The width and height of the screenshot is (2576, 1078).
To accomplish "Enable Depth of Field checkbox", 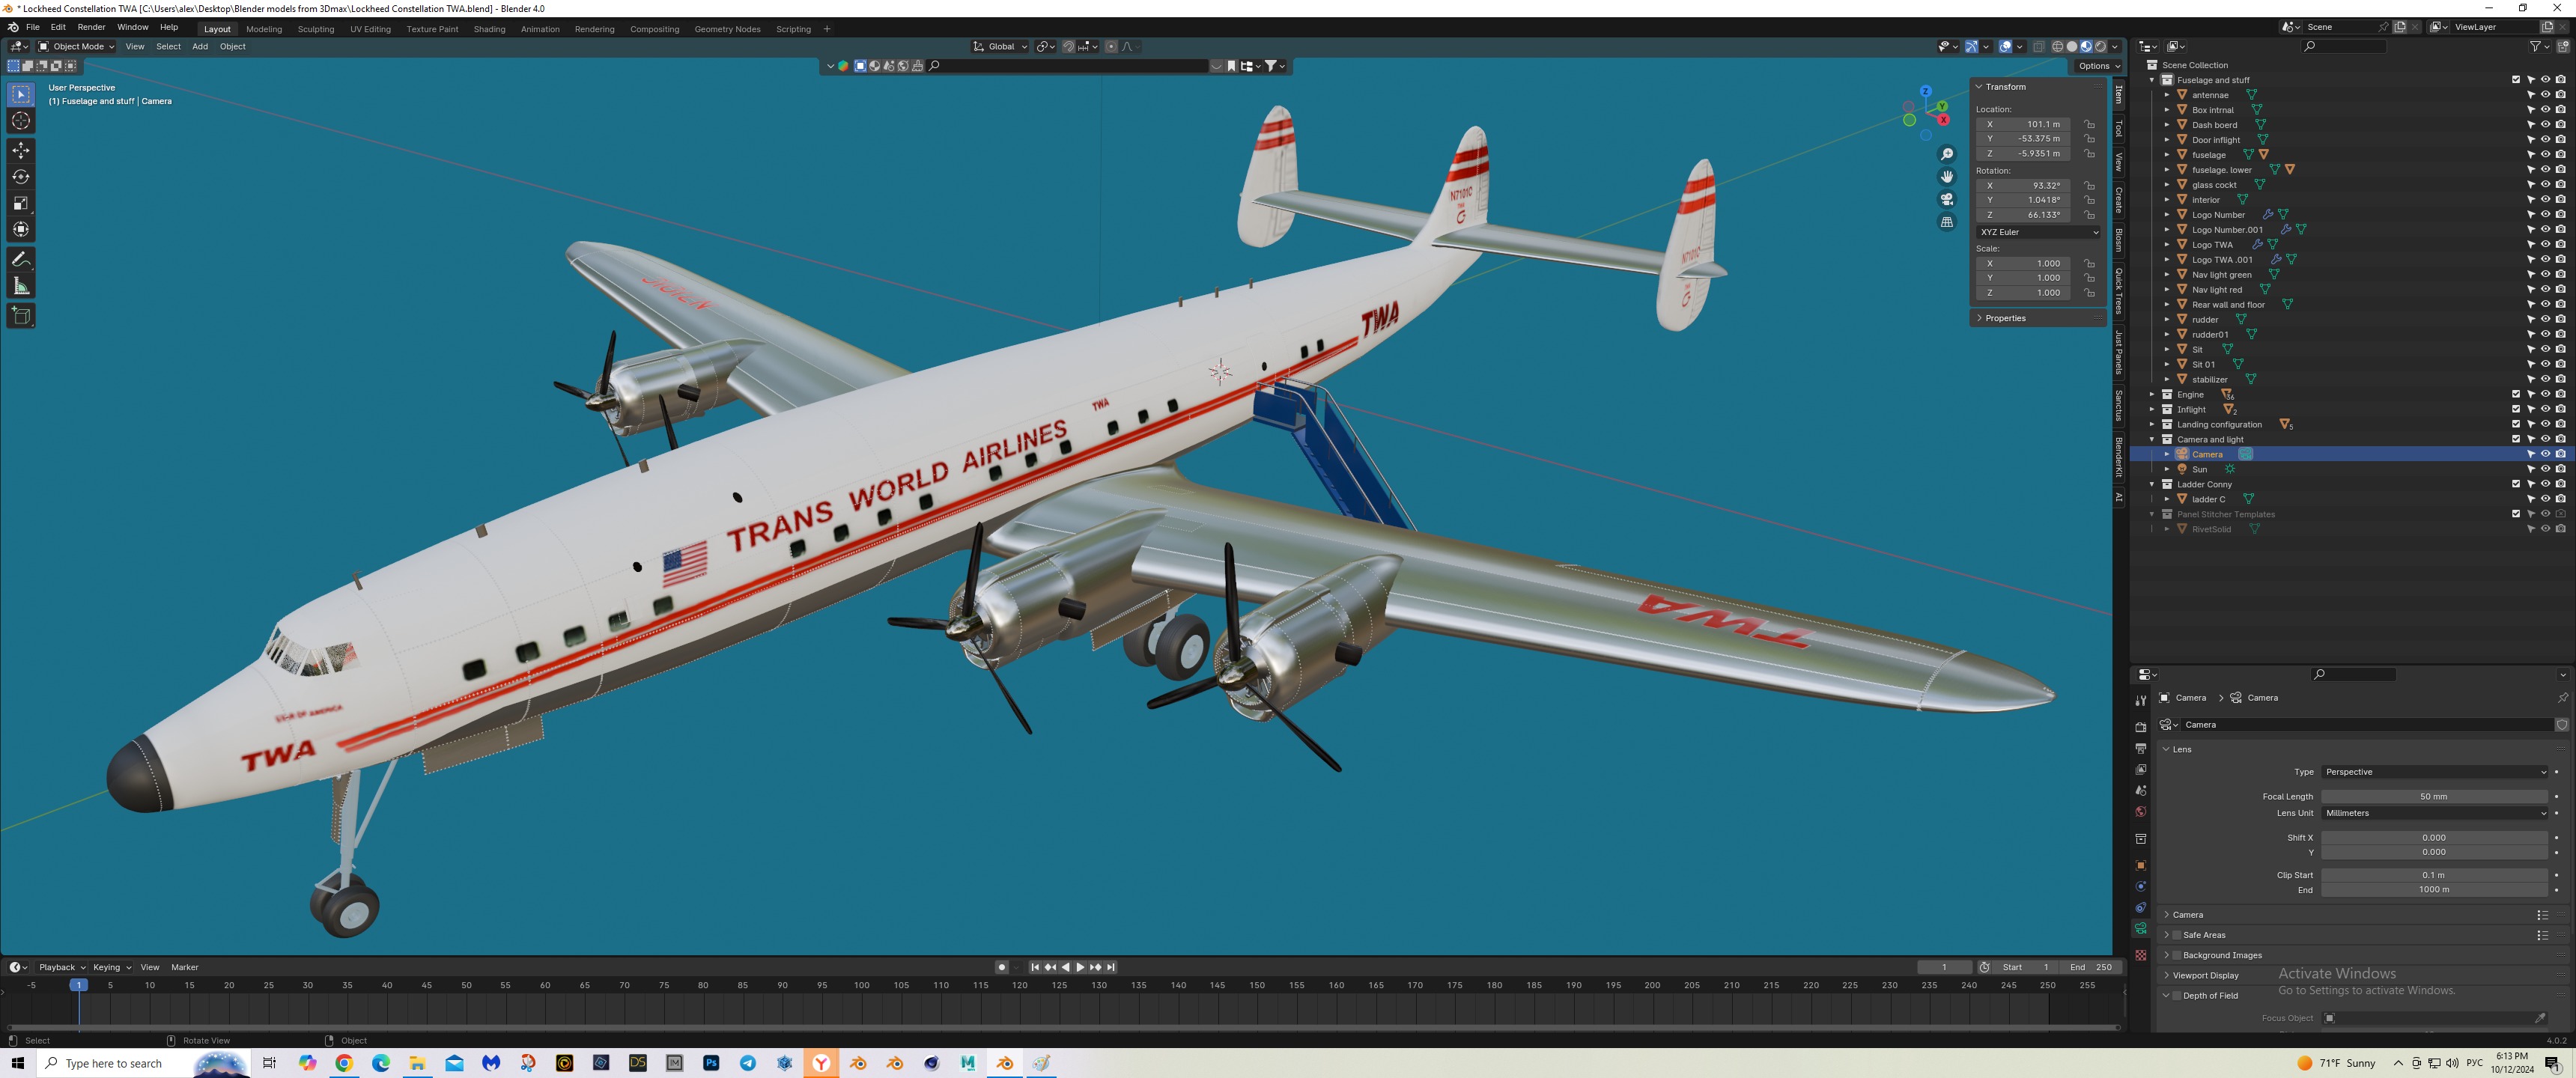I will pos(2177,995).
